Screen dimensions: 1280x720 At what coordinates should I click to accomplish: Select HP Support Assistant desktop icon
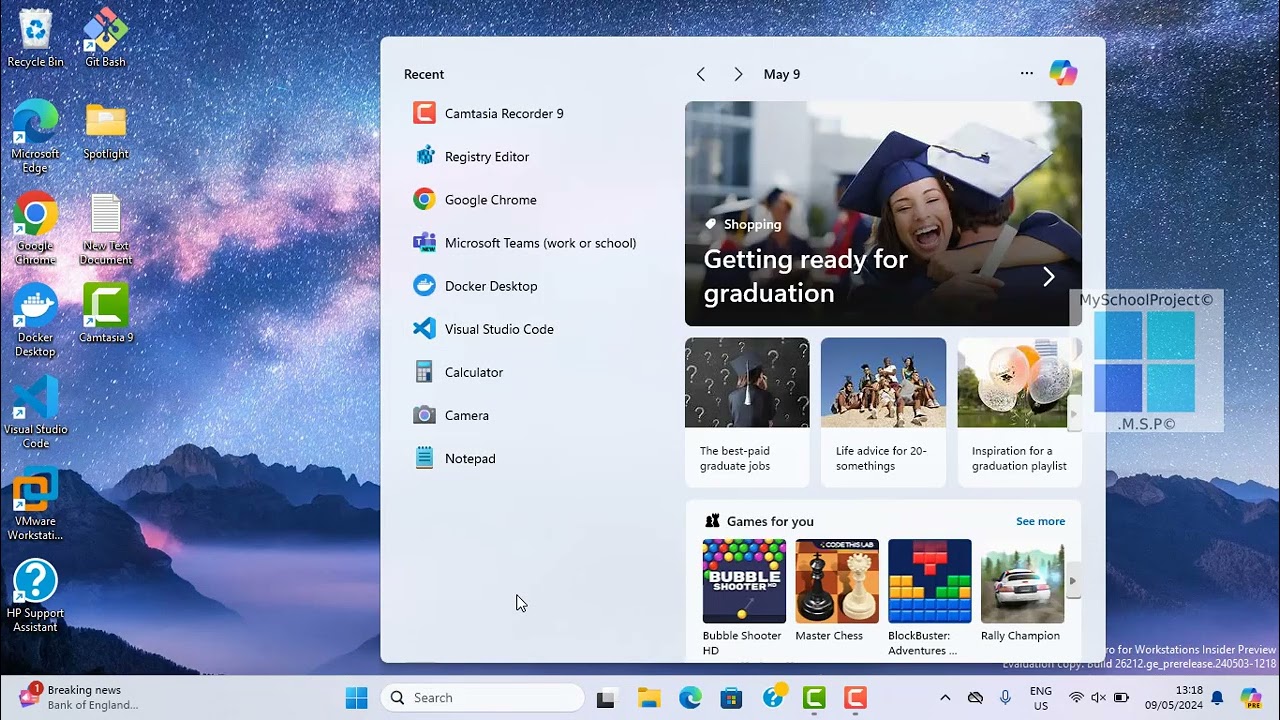click(35, 597)
